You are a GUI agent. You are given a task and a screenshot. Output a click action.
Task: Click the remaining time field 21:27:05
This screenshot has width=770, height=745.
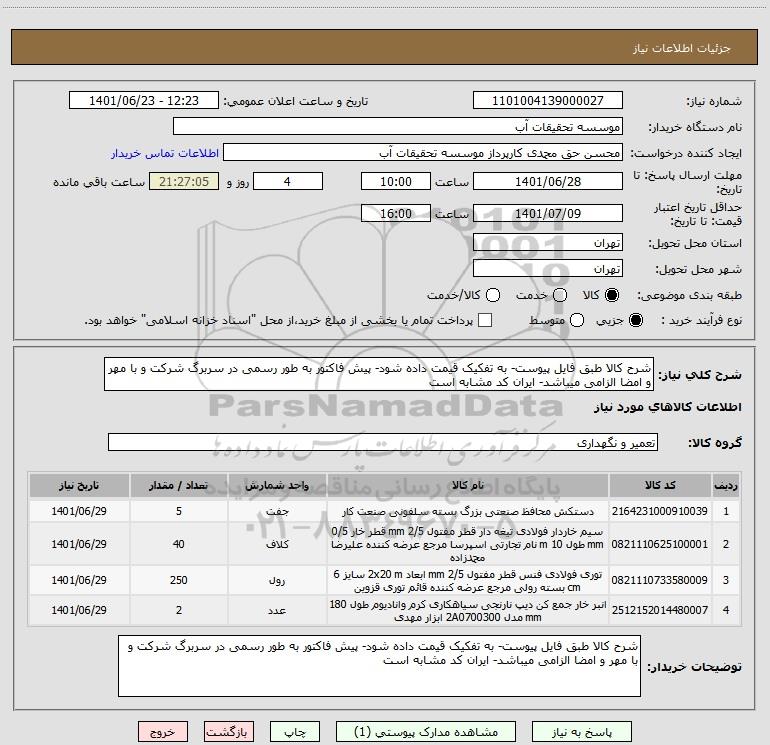click(184, 181)
